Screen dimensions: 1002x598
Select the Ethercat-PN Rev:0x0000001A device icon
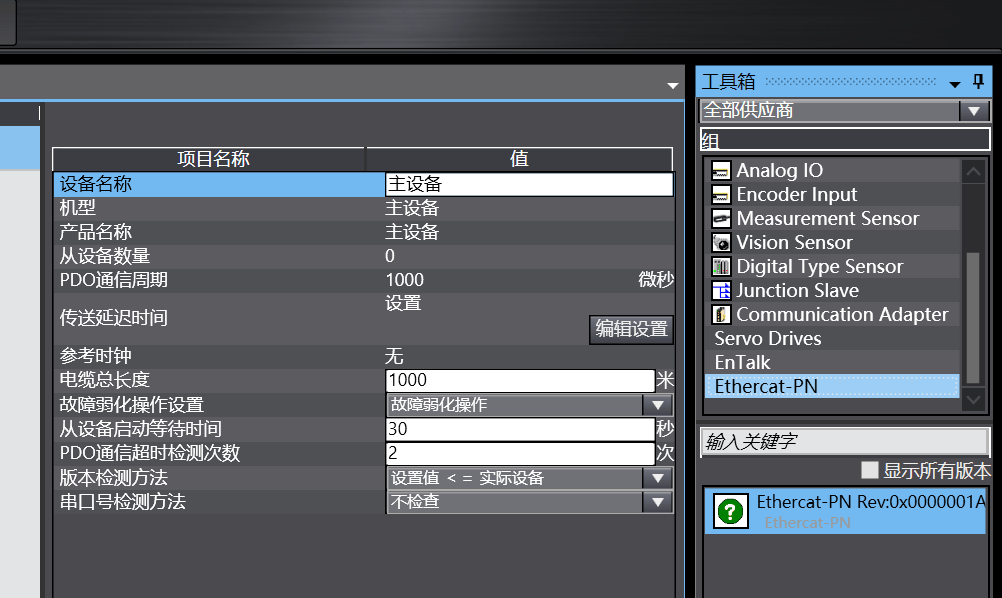click(730, 511)
